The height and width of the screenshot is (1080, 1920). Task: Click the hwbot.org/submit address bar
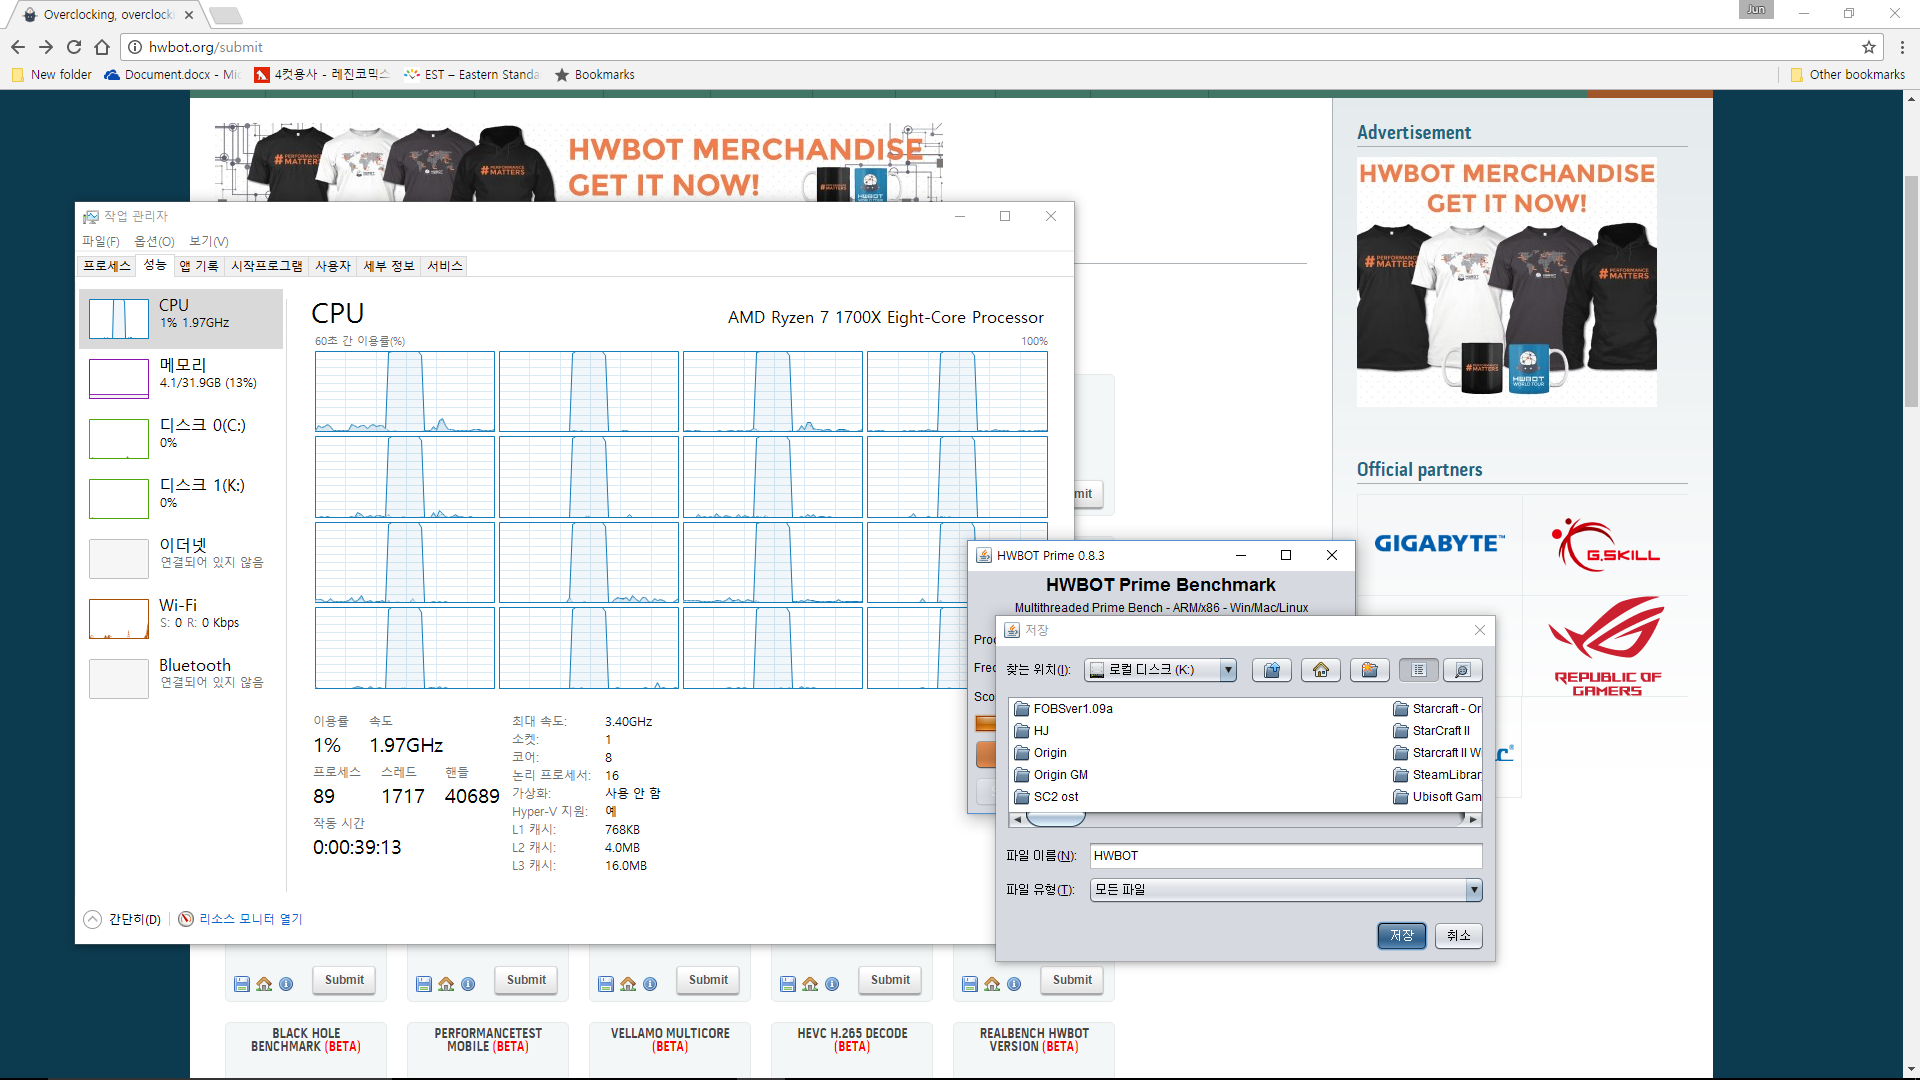1000,47
